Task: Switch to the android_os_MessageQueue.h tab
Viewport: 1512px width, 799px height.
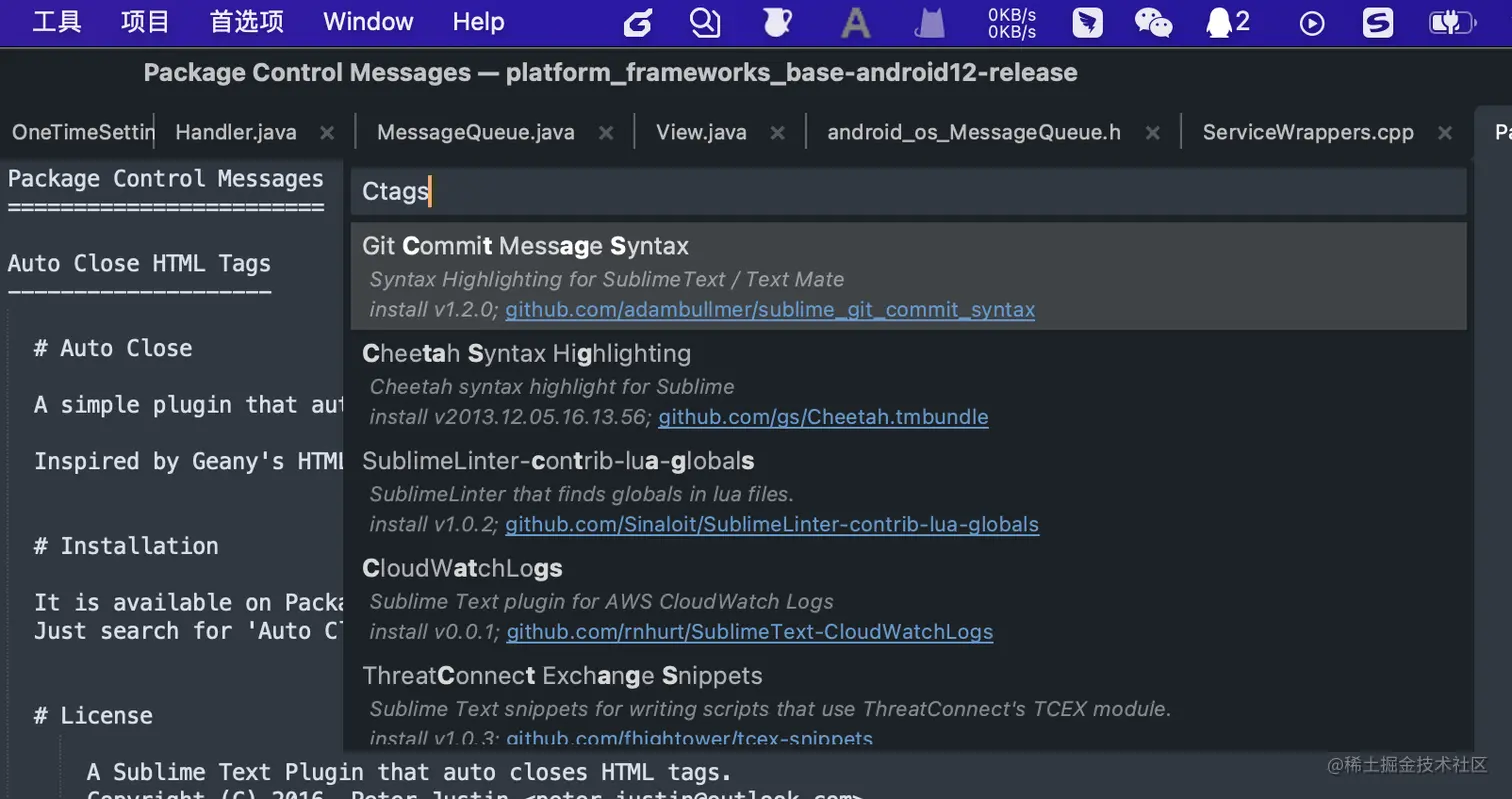Action: (x=974, y=132)
